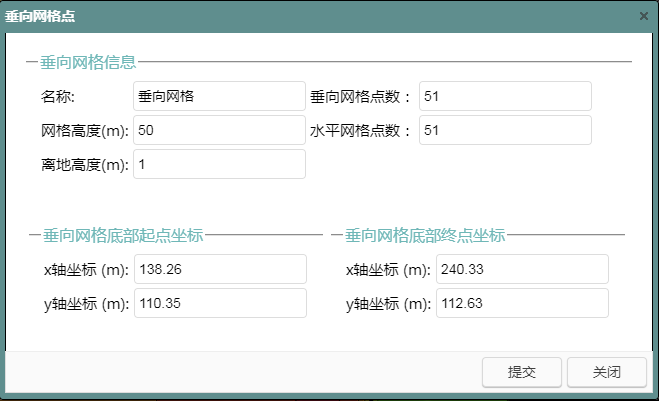
Task: Click start point y轴坐标 field showing 110.35
Action: pos(220,303)
